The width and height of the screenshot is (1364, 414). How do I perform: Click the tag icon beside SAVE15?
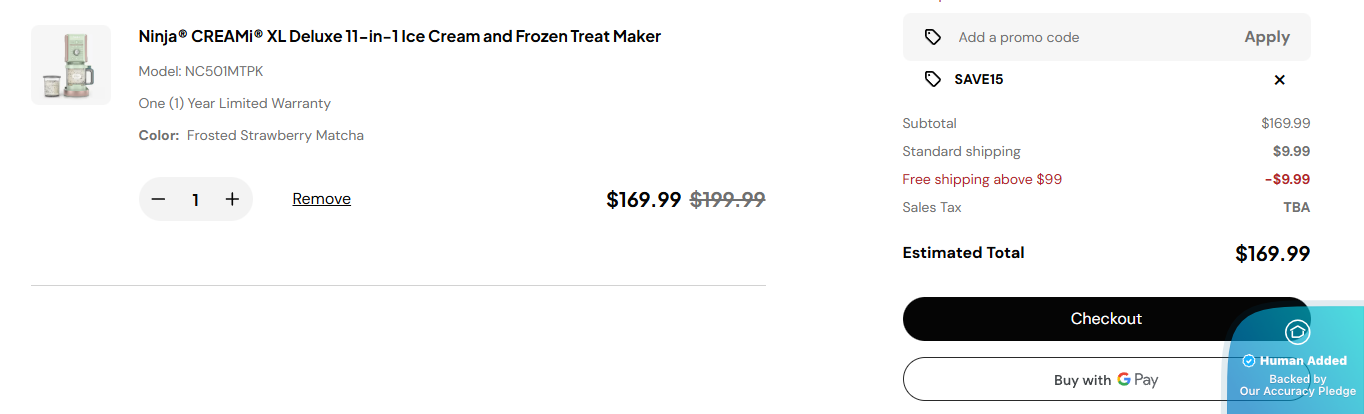click(x=932, y=79)
